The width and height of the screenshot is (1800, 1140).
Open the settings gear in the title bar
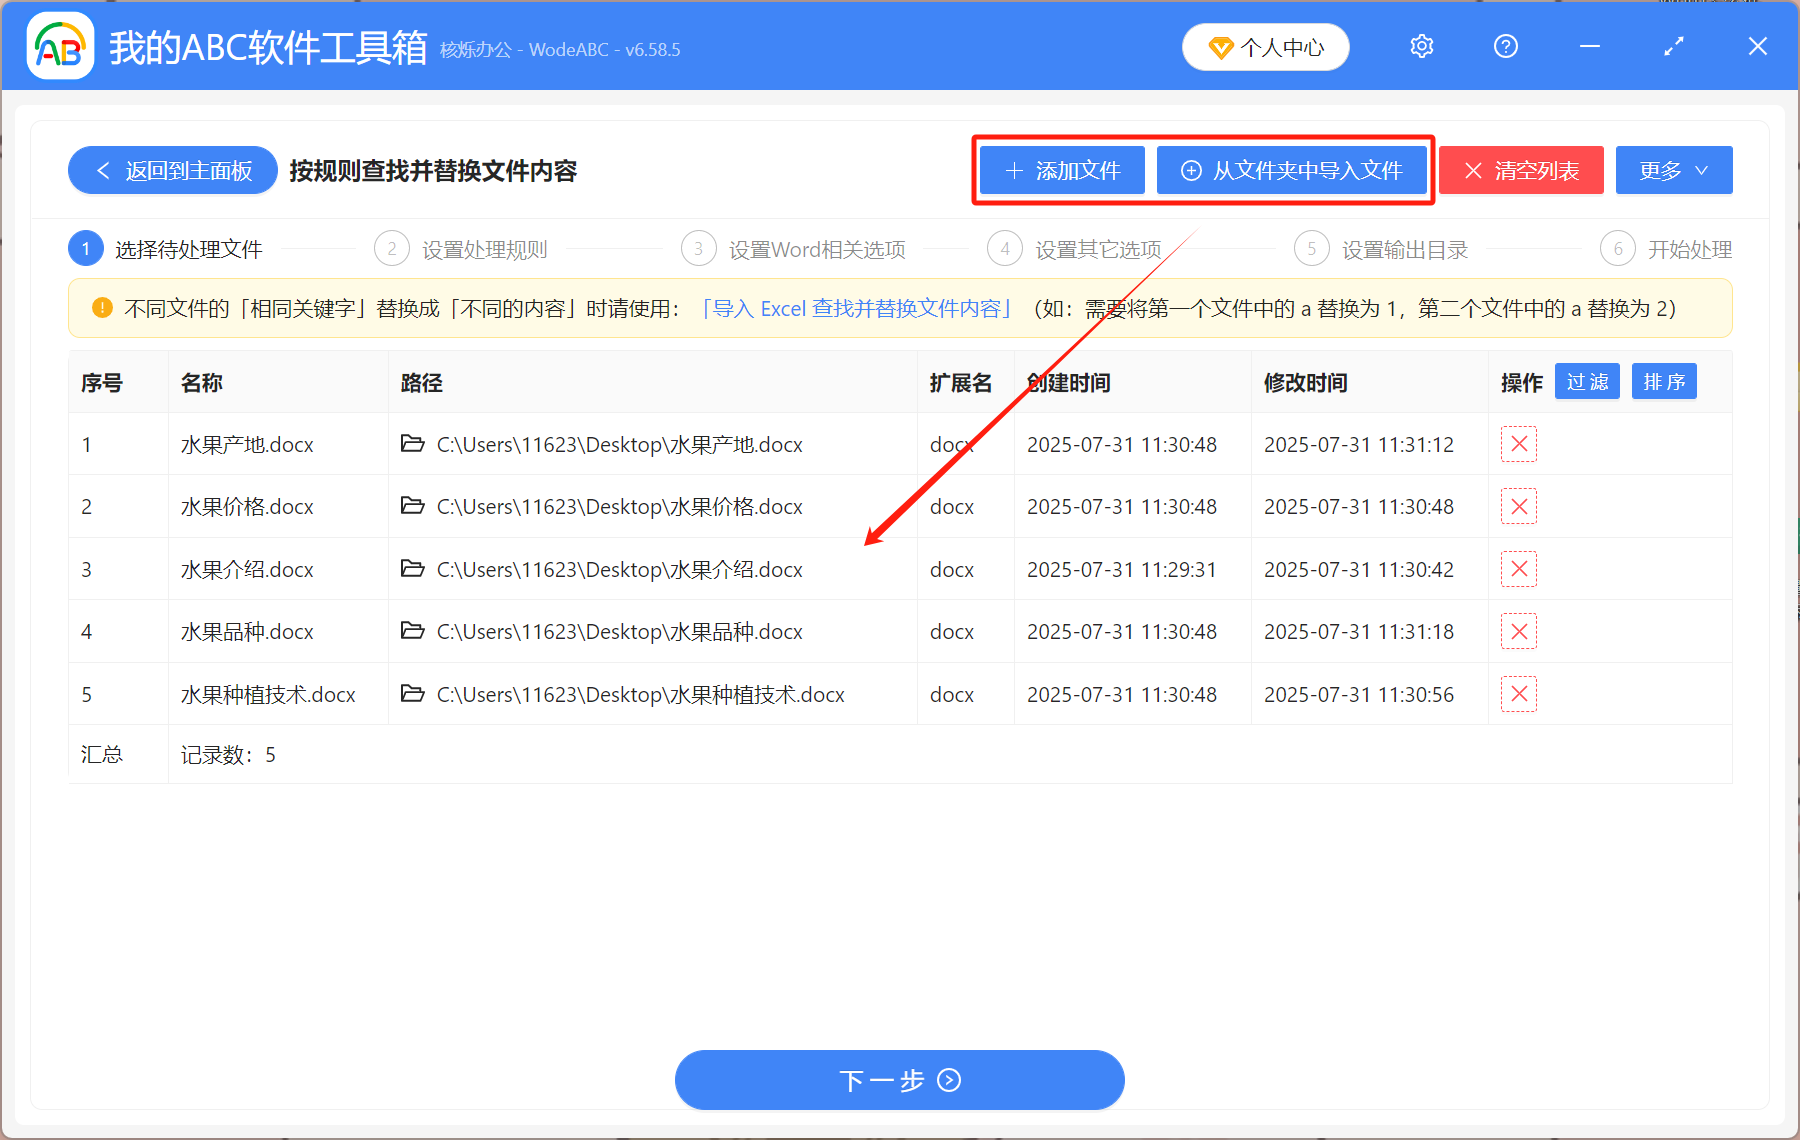(1421, 46)
